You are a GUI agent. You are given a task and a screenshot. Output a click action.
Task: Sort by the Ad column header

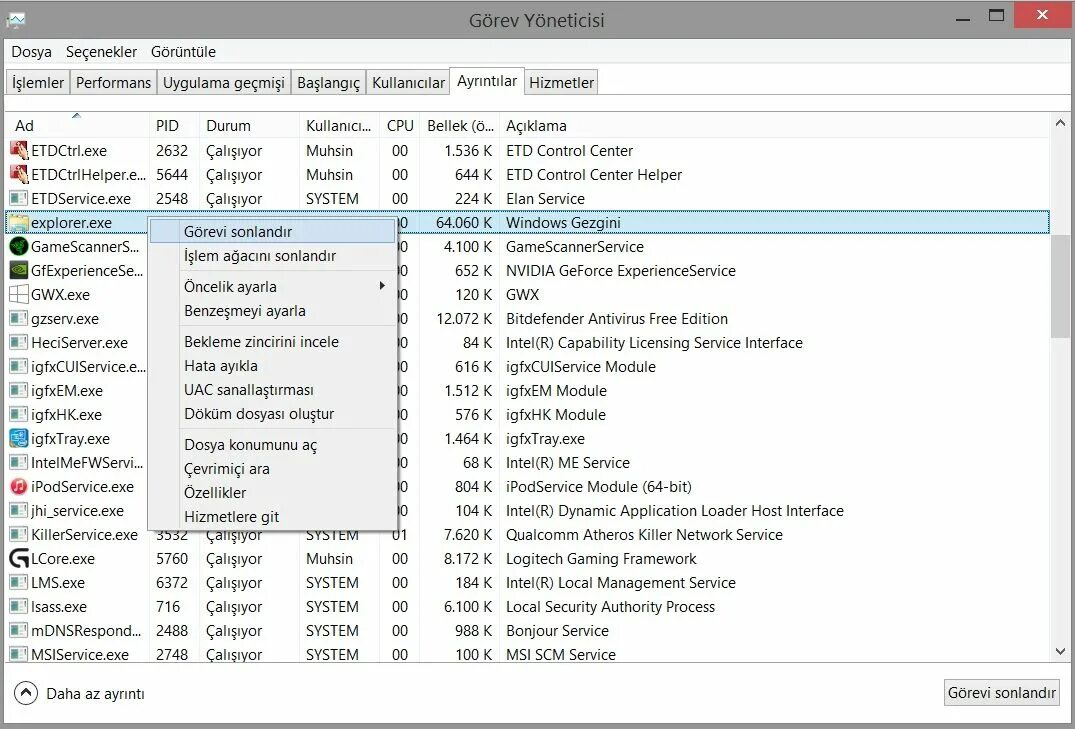[77, 126]
